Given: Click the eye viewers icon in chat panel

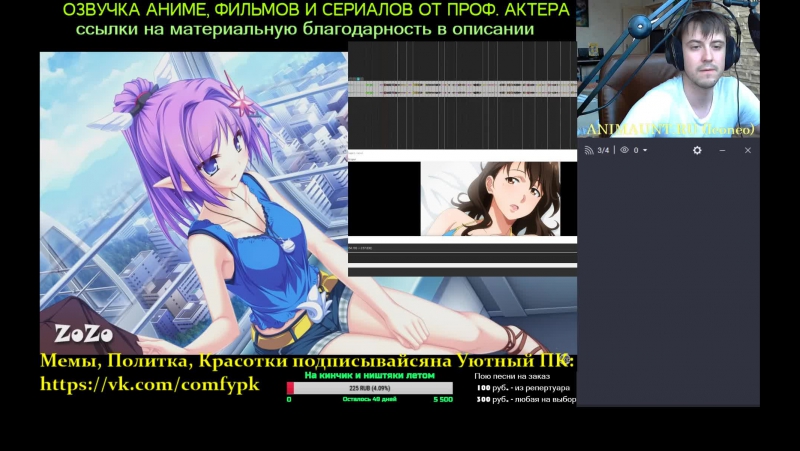Looking at the screenshot, I should pyautogui.click(x=624, y=150).
